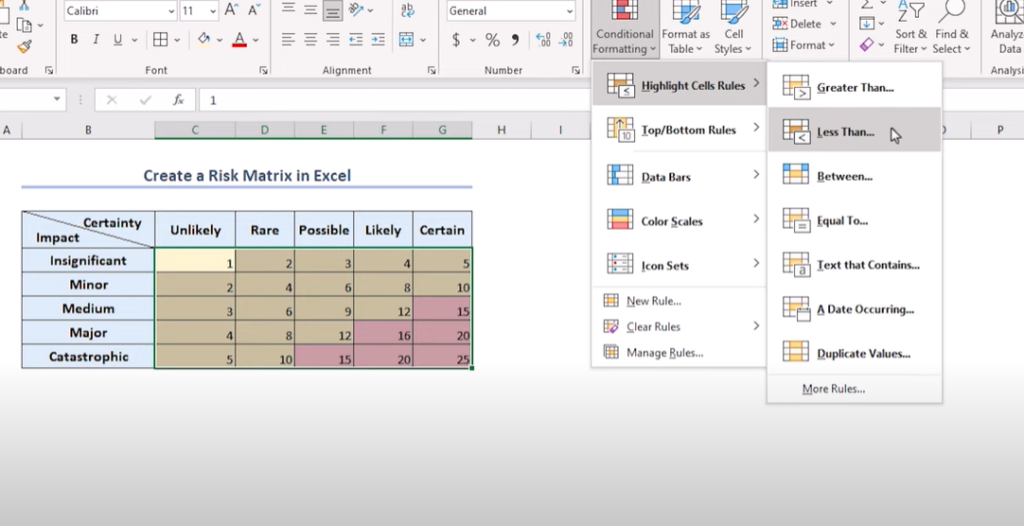Click the Comma Style icon
1024x526 pixels.
(515, 40)
